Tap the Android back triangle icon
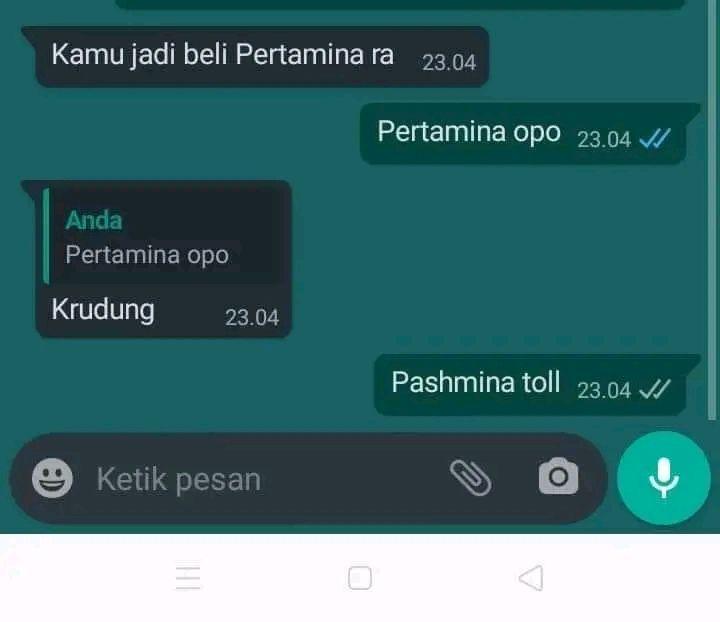Screen dimensions: 720x622 [x=531, y=577]
